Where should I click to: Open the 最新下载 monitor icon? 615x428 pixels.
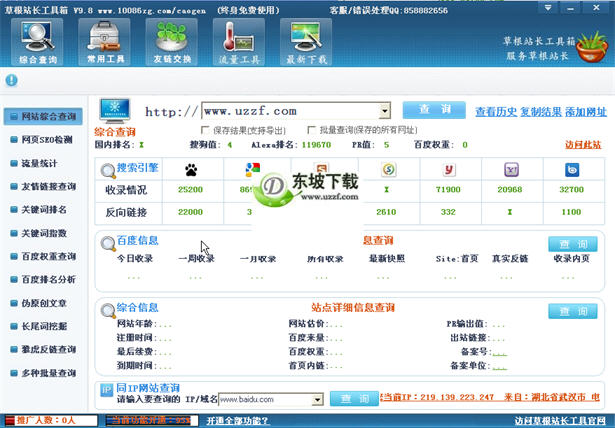tap(306, 42)
